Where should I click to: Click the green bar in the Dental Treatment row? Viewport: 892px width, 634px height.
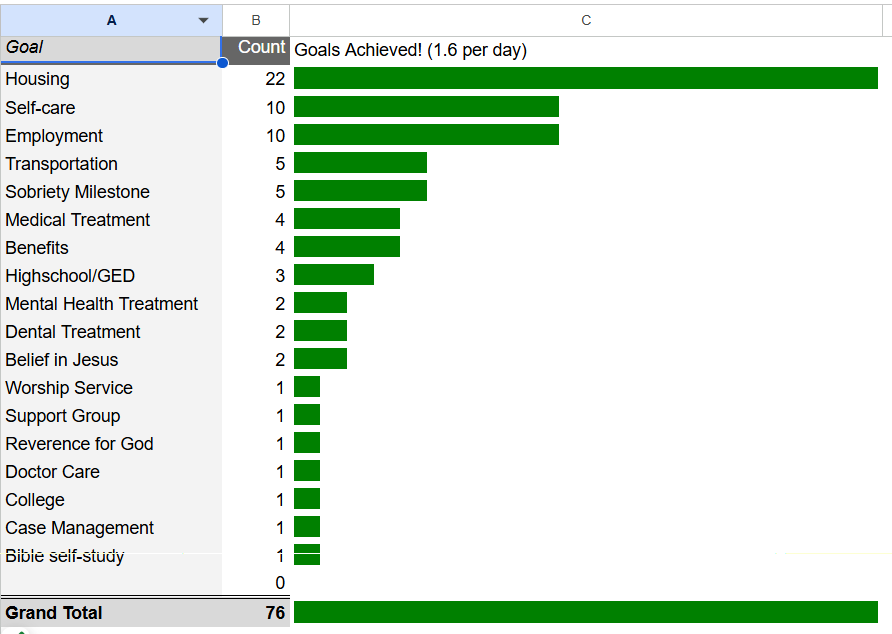click(x=320, y=331)
